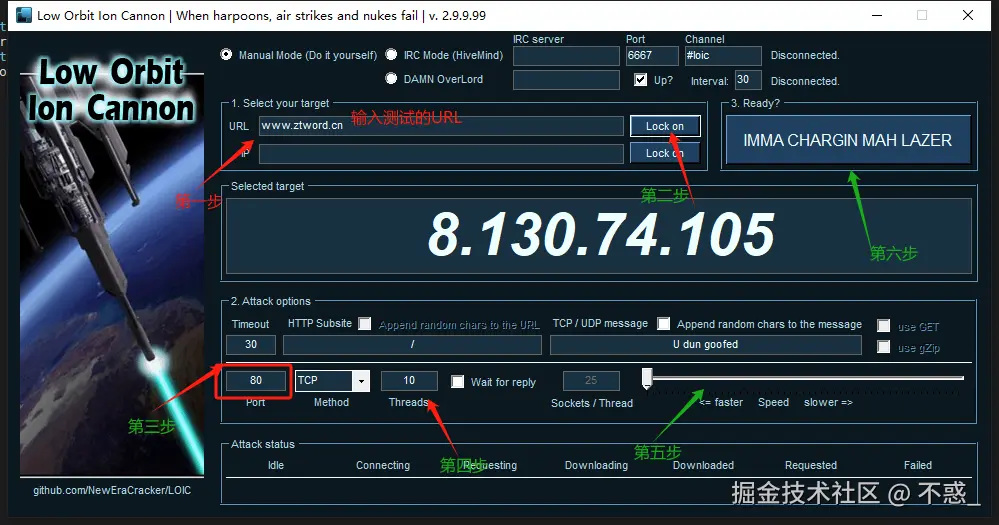Click the Interval field showing 30
The height and width of the screenshot is (525, 999).
coord(748,80)
